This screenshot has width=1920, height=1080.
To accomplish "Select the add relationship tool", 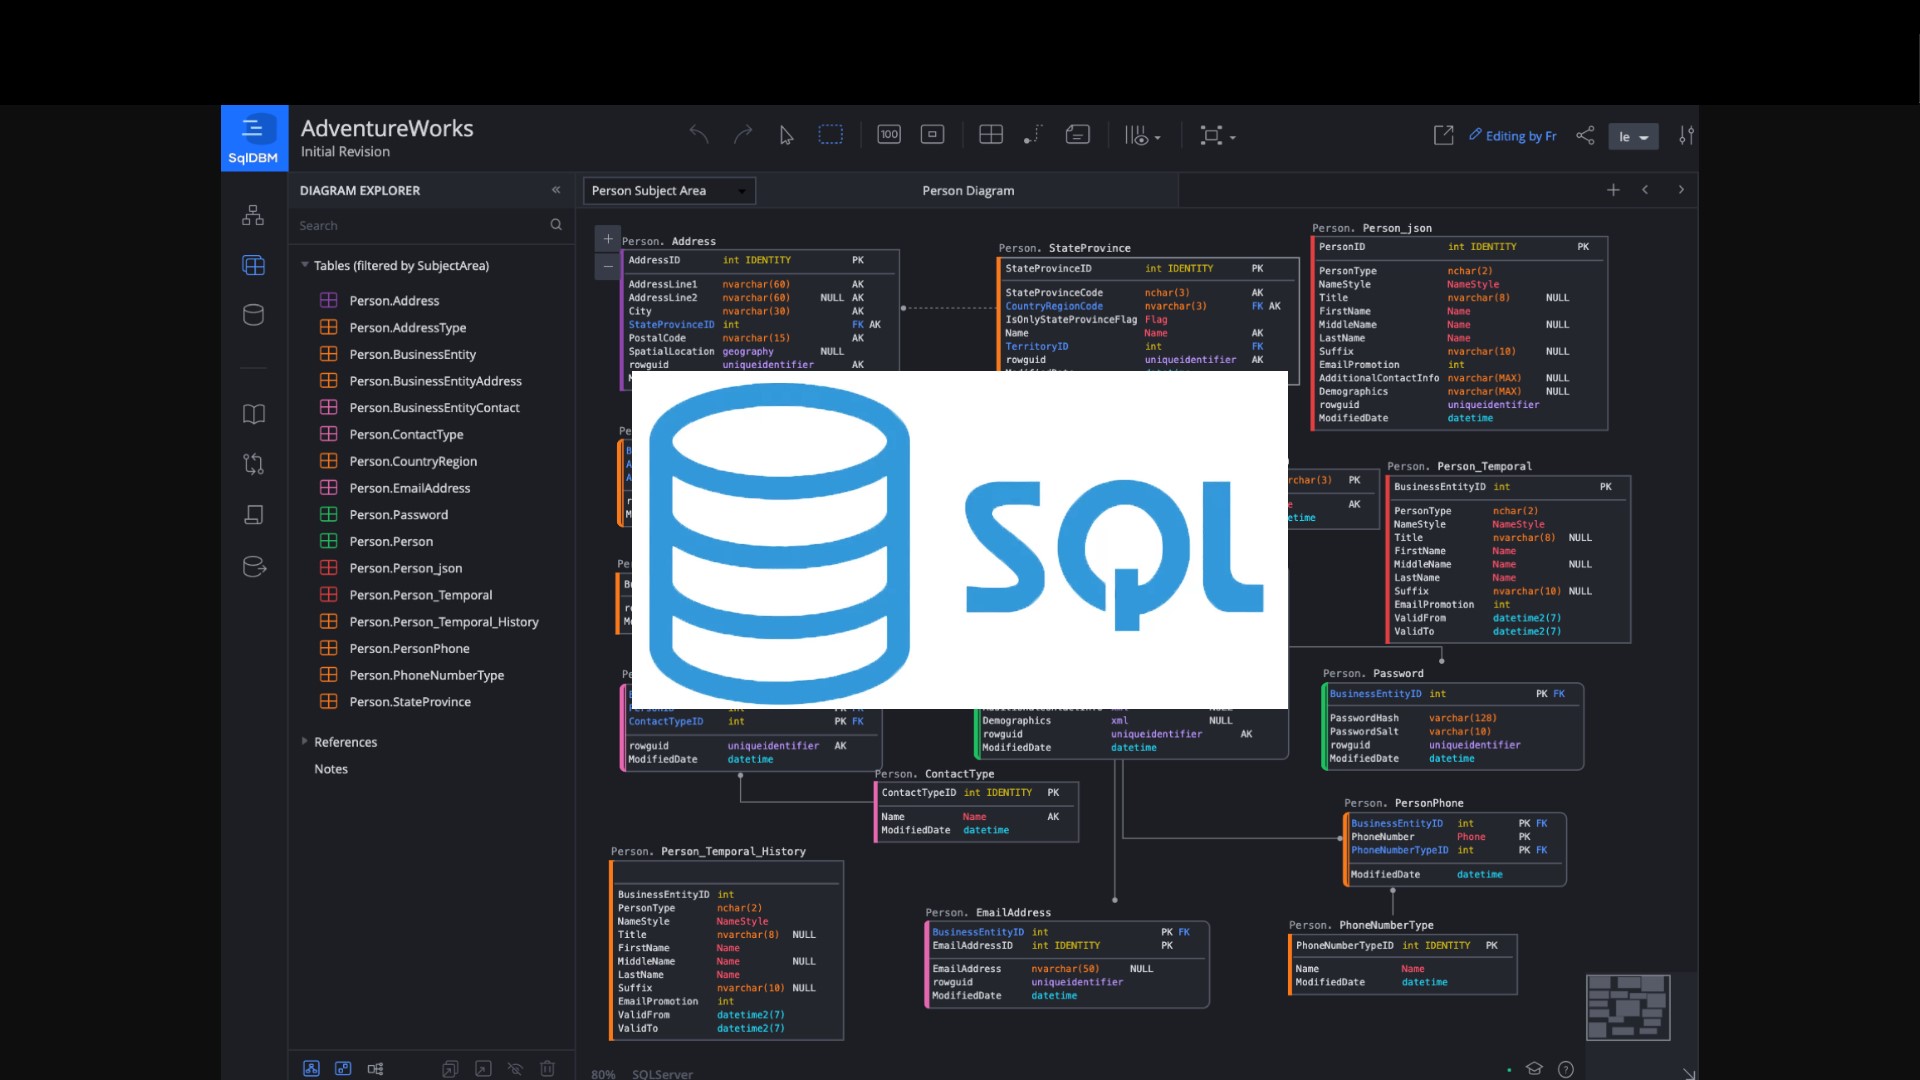I will point(1033,135).
